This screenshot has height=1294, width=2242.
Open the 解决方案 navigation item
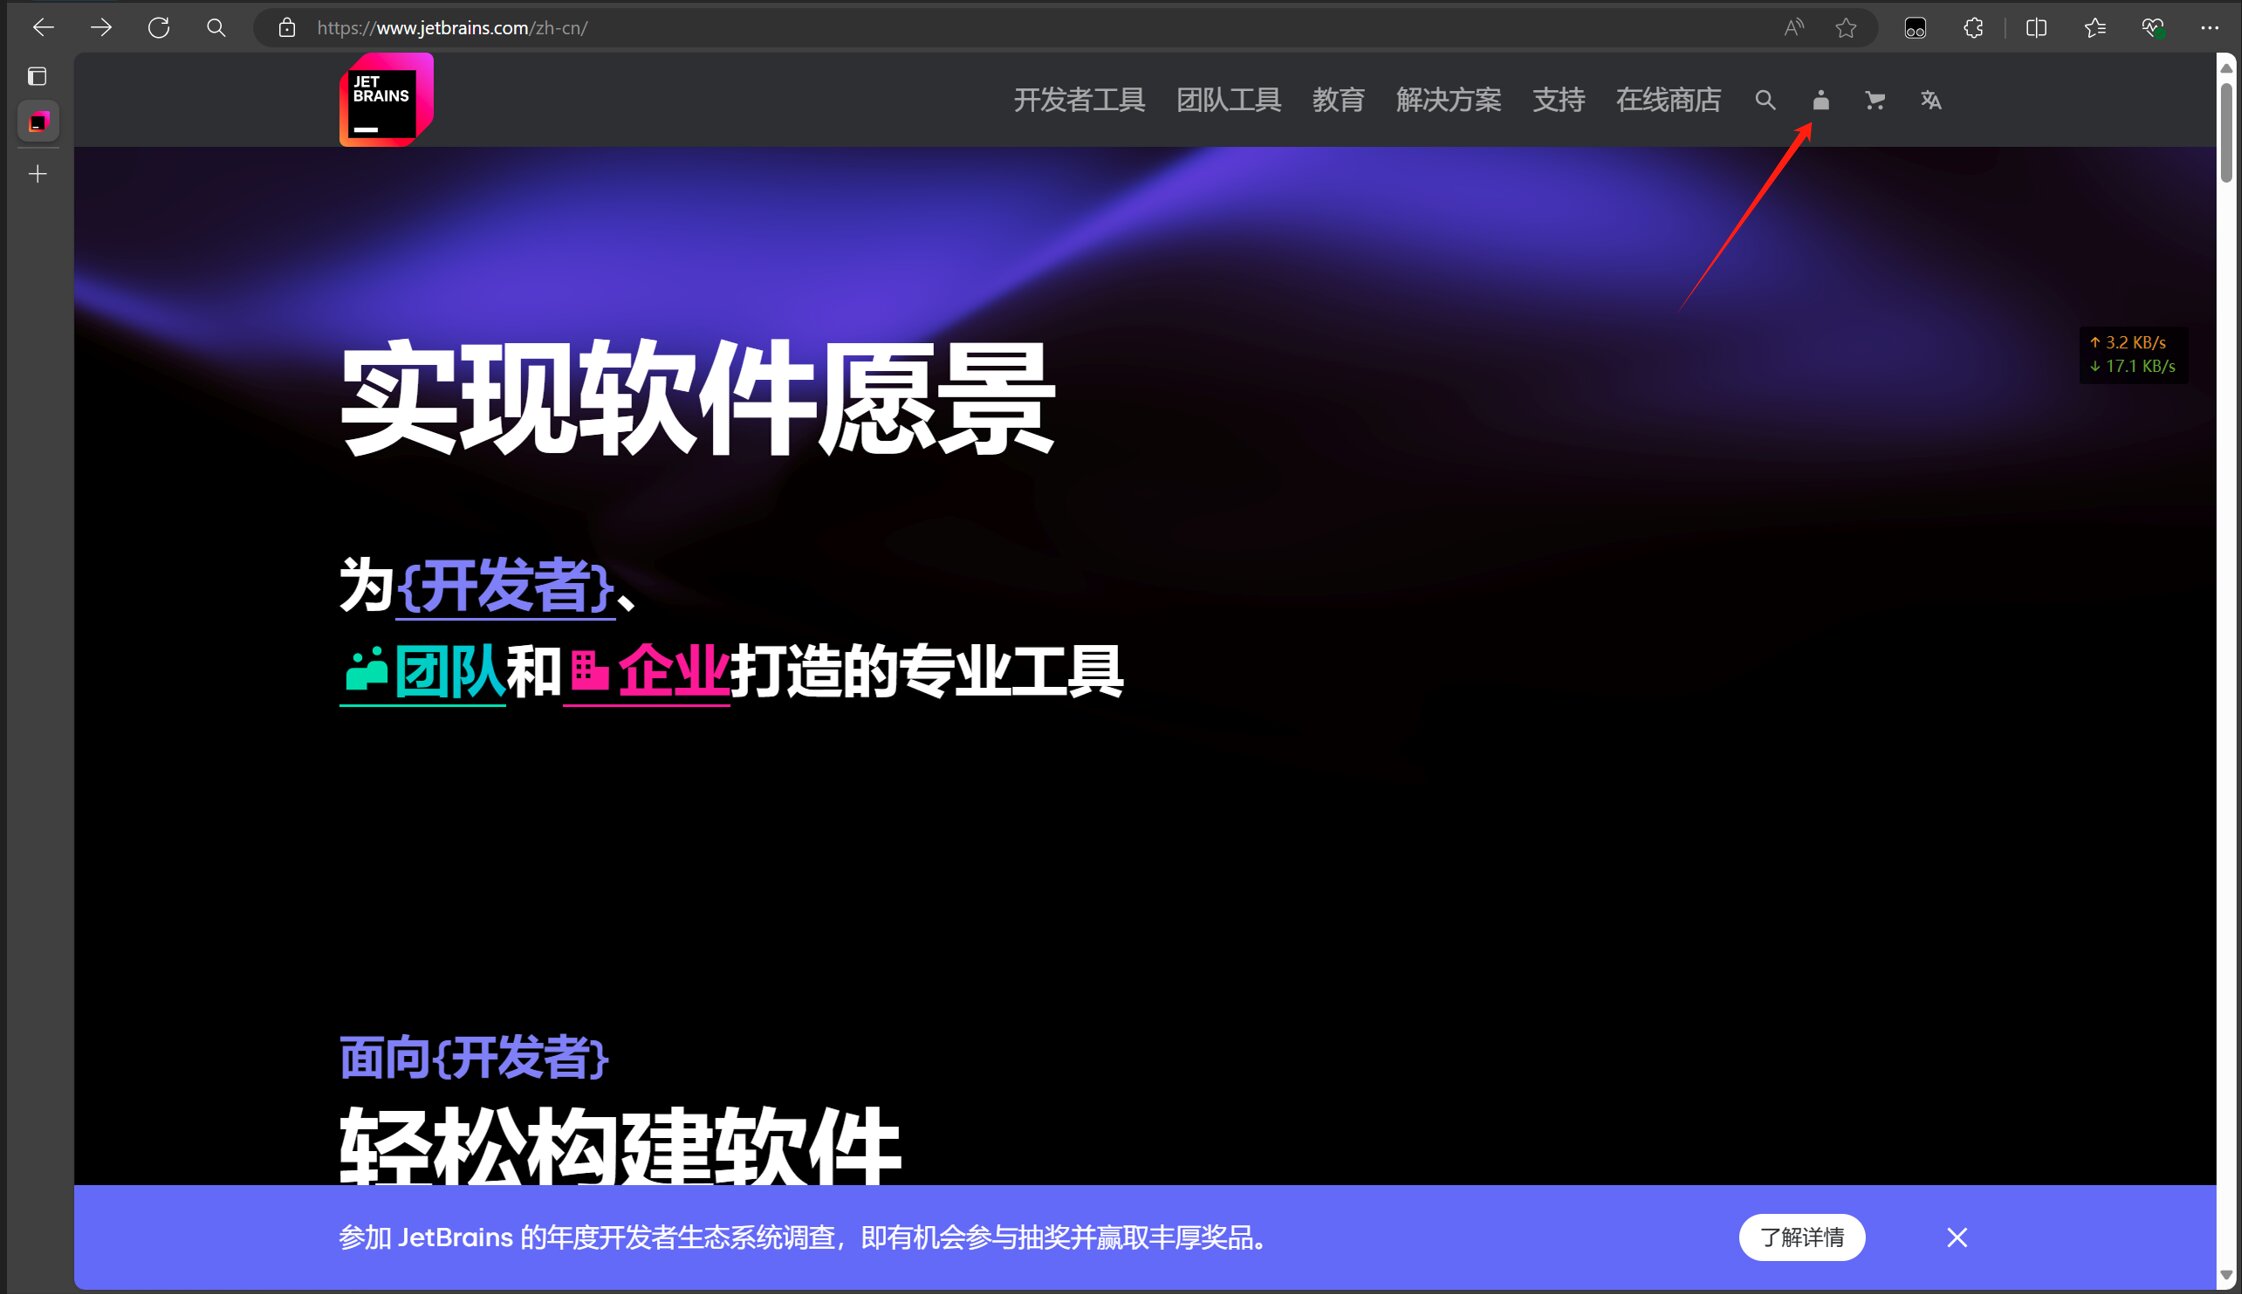click(x=1448, y=100)
